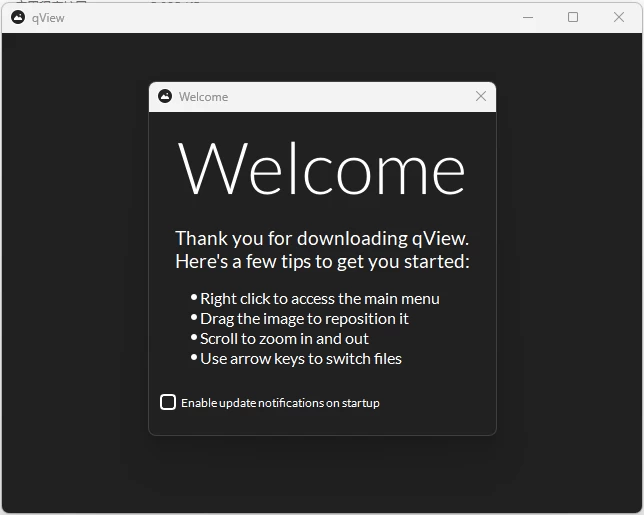The height and width of the screenshot is (515, 644).
Task: Click the 'qView' window title text
Action: [x=48, y=18]
